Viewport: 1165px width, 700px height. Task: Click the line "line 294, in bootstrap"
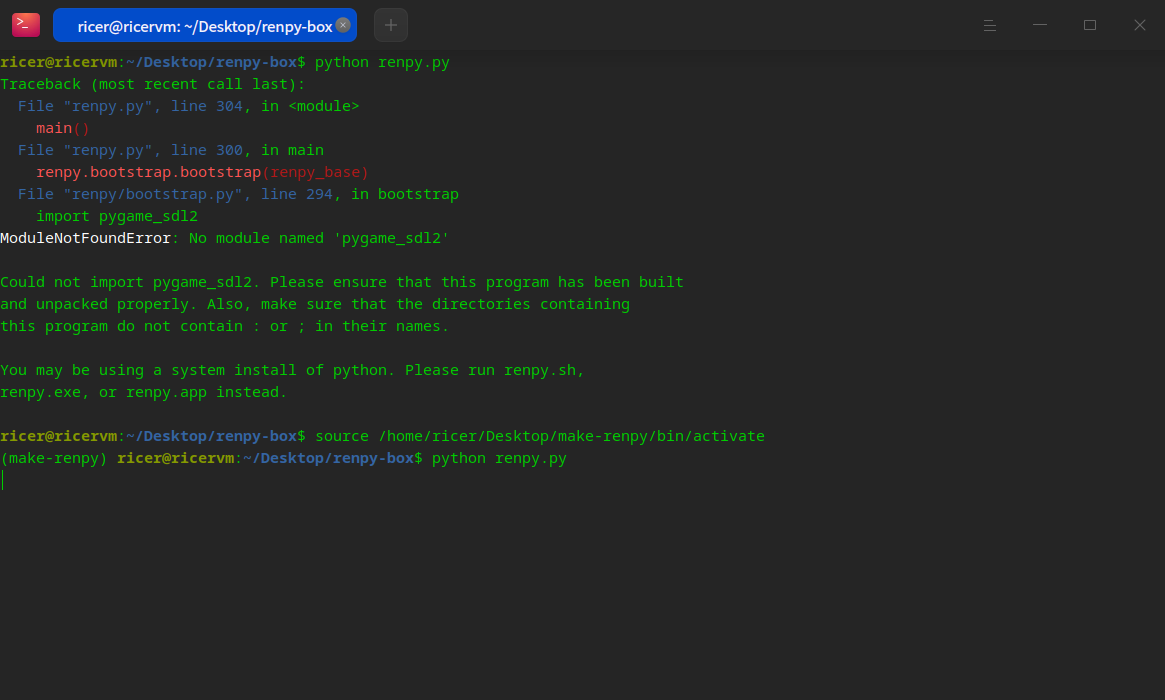(238, 194)
